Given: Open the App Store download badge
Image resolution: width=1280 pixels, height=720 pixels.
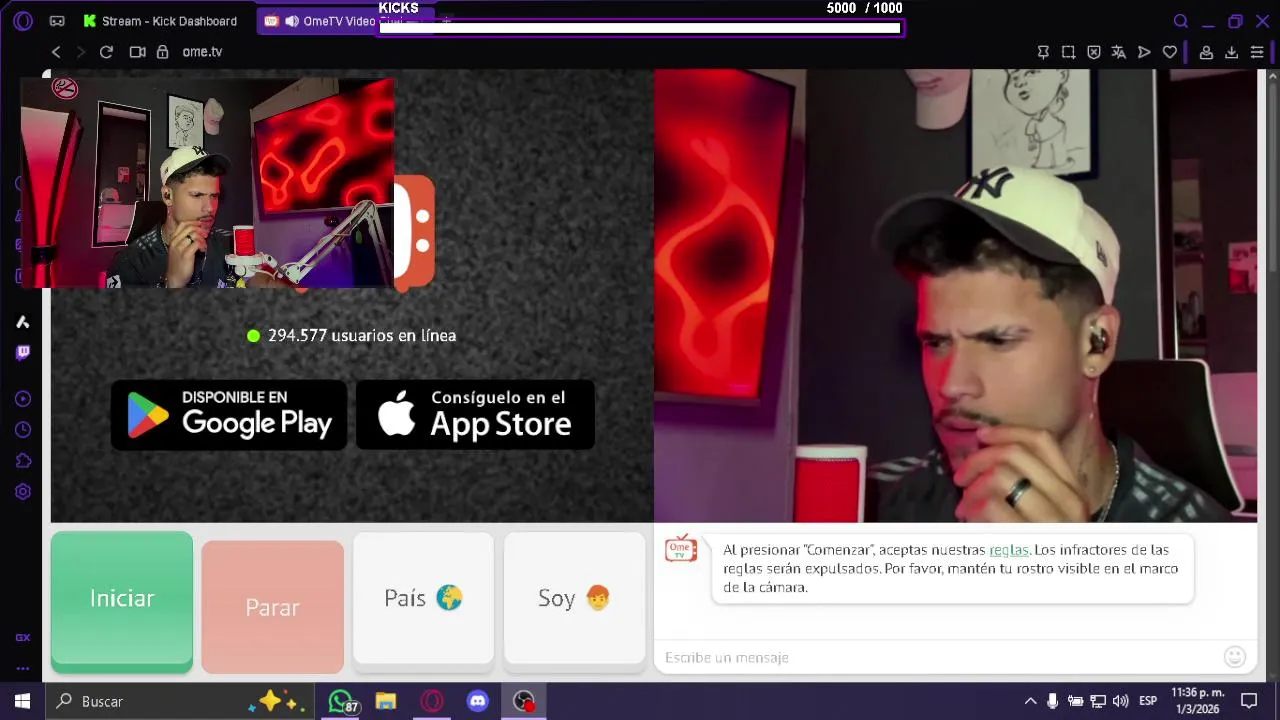Looking at the screenshot, I should pyautogui.click(x=475, y=414).
